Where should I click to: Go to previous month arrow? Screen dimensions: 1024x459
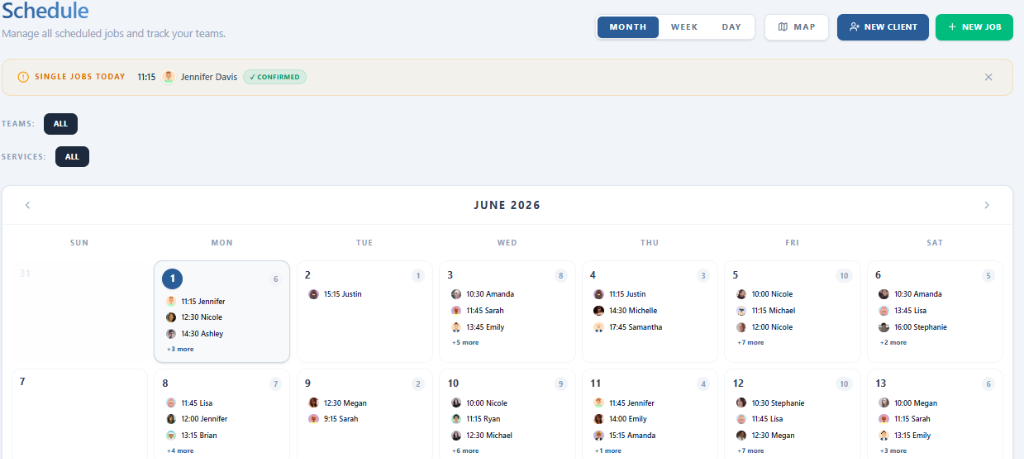pos(27,205)
